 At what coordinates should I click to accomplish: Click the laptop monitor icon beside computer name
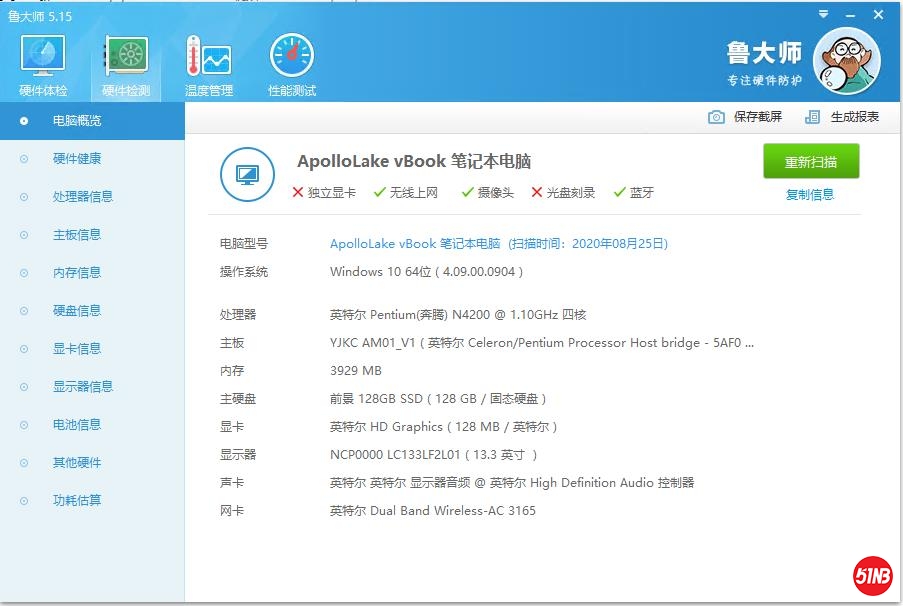(x=246, y=175)
